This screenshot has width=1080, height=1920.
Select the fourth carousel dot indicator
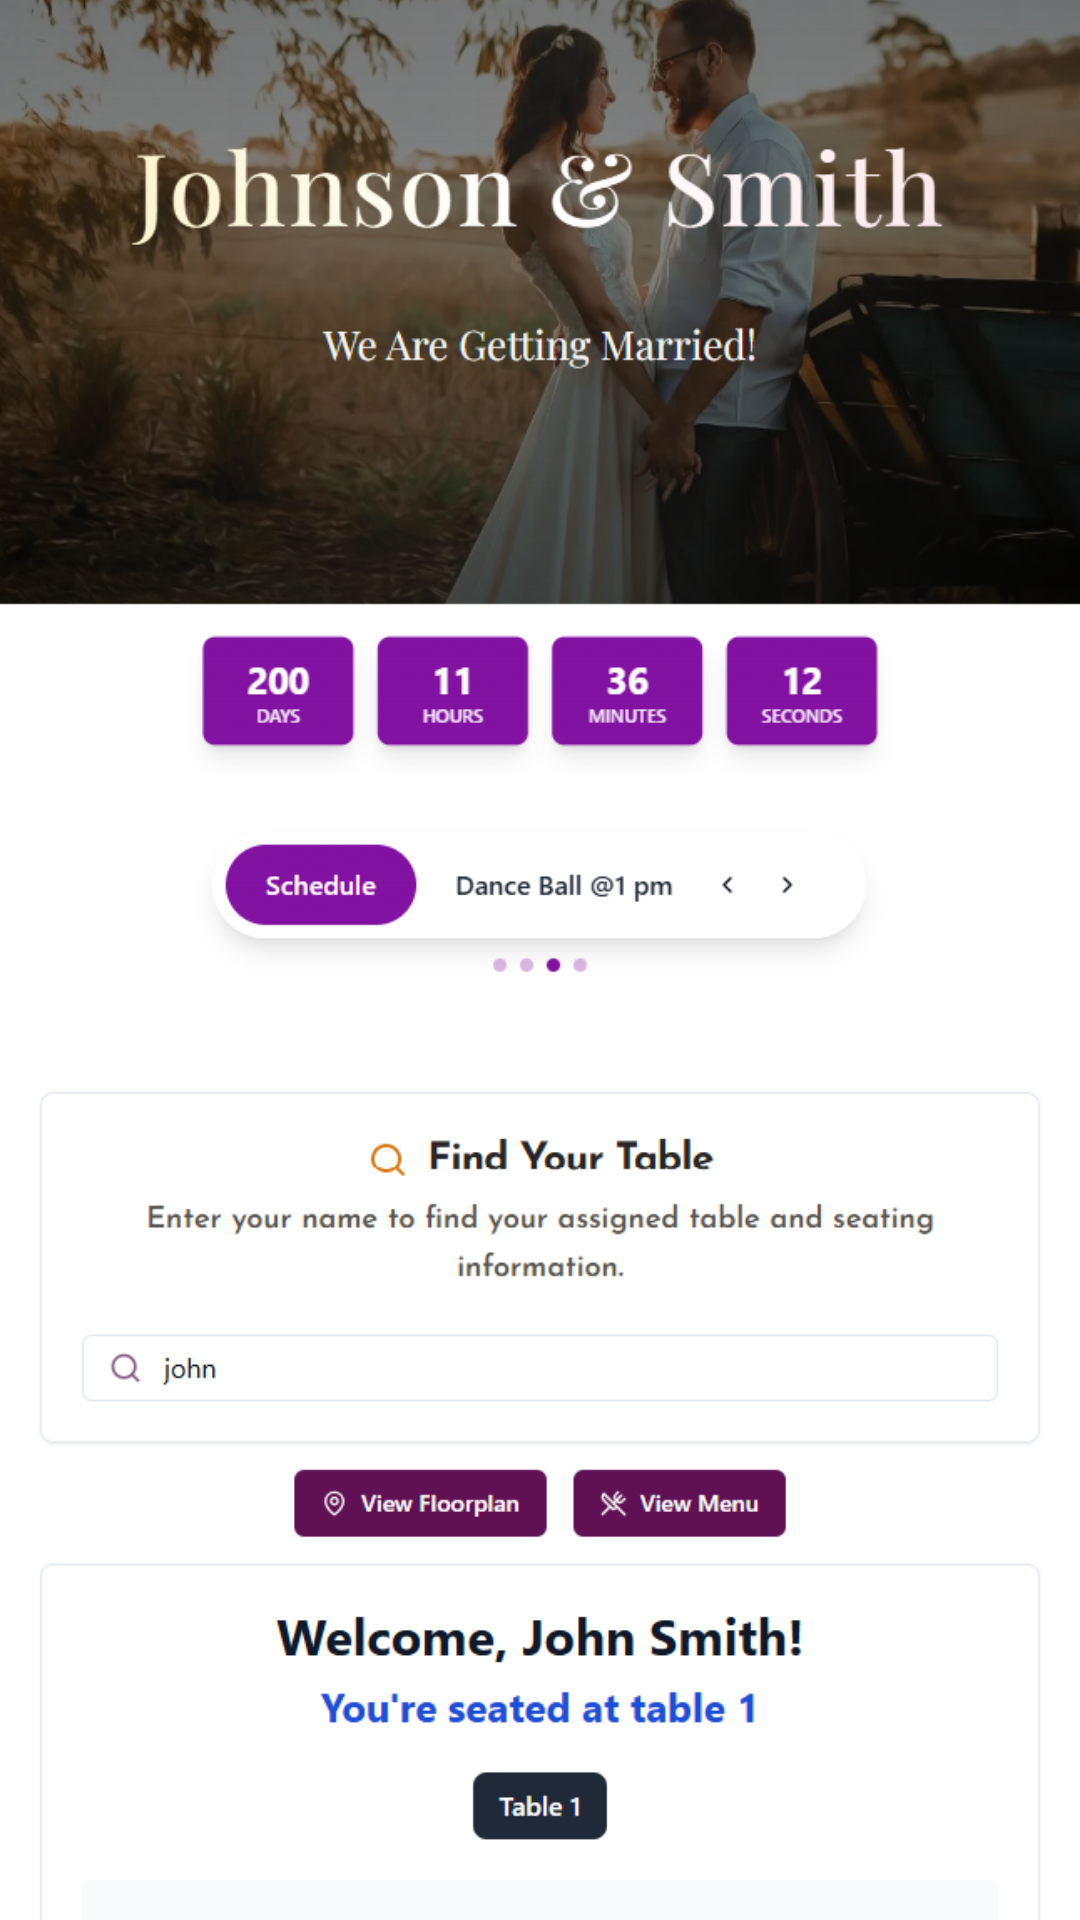(x=579, y=965)
